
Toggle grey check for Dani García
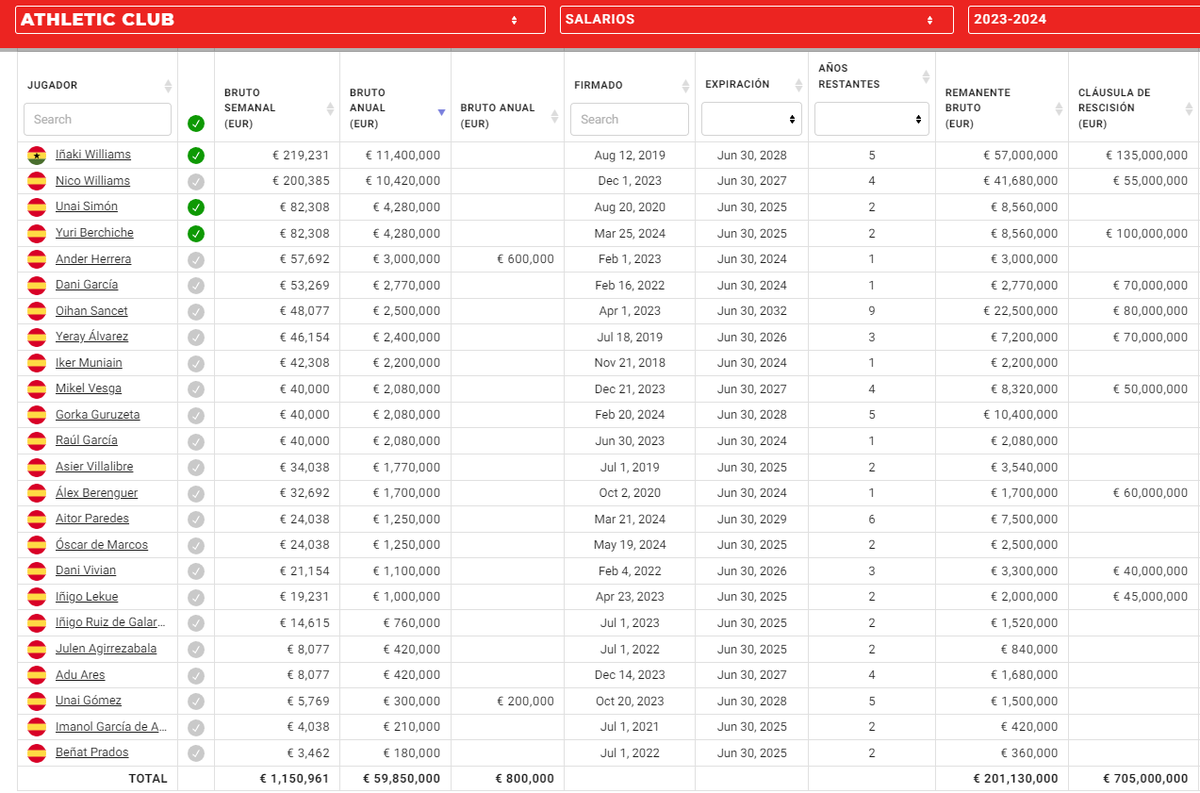pos(196,285)
